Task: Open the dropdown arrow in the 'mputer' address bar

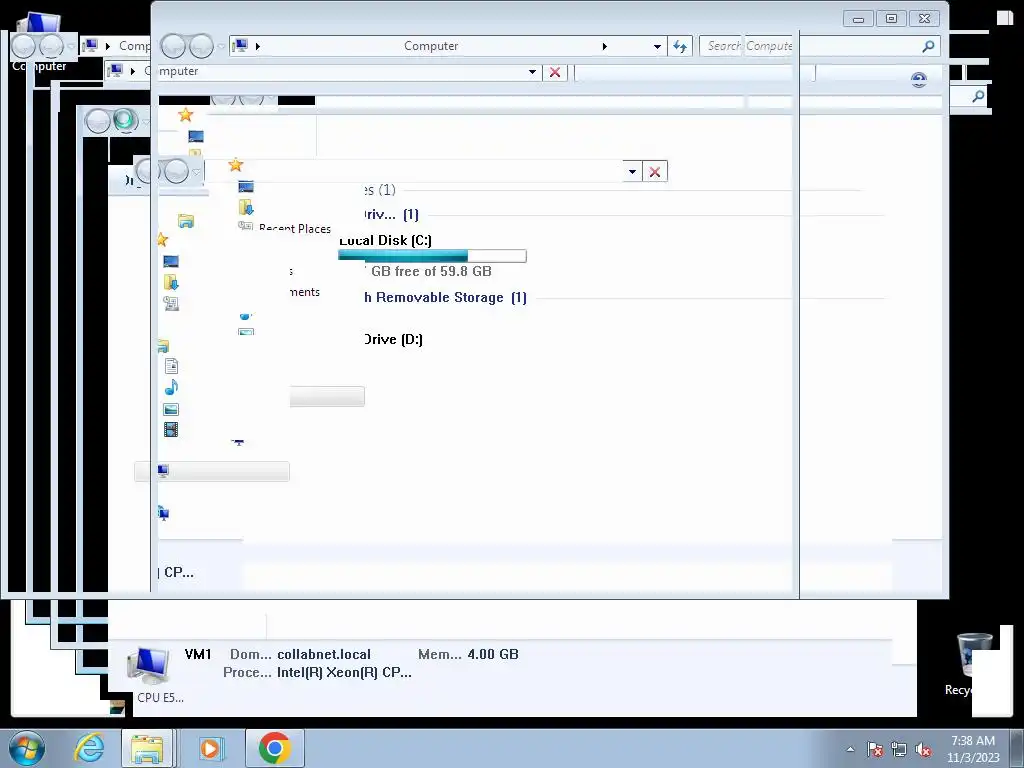Action: pos(532,72)
